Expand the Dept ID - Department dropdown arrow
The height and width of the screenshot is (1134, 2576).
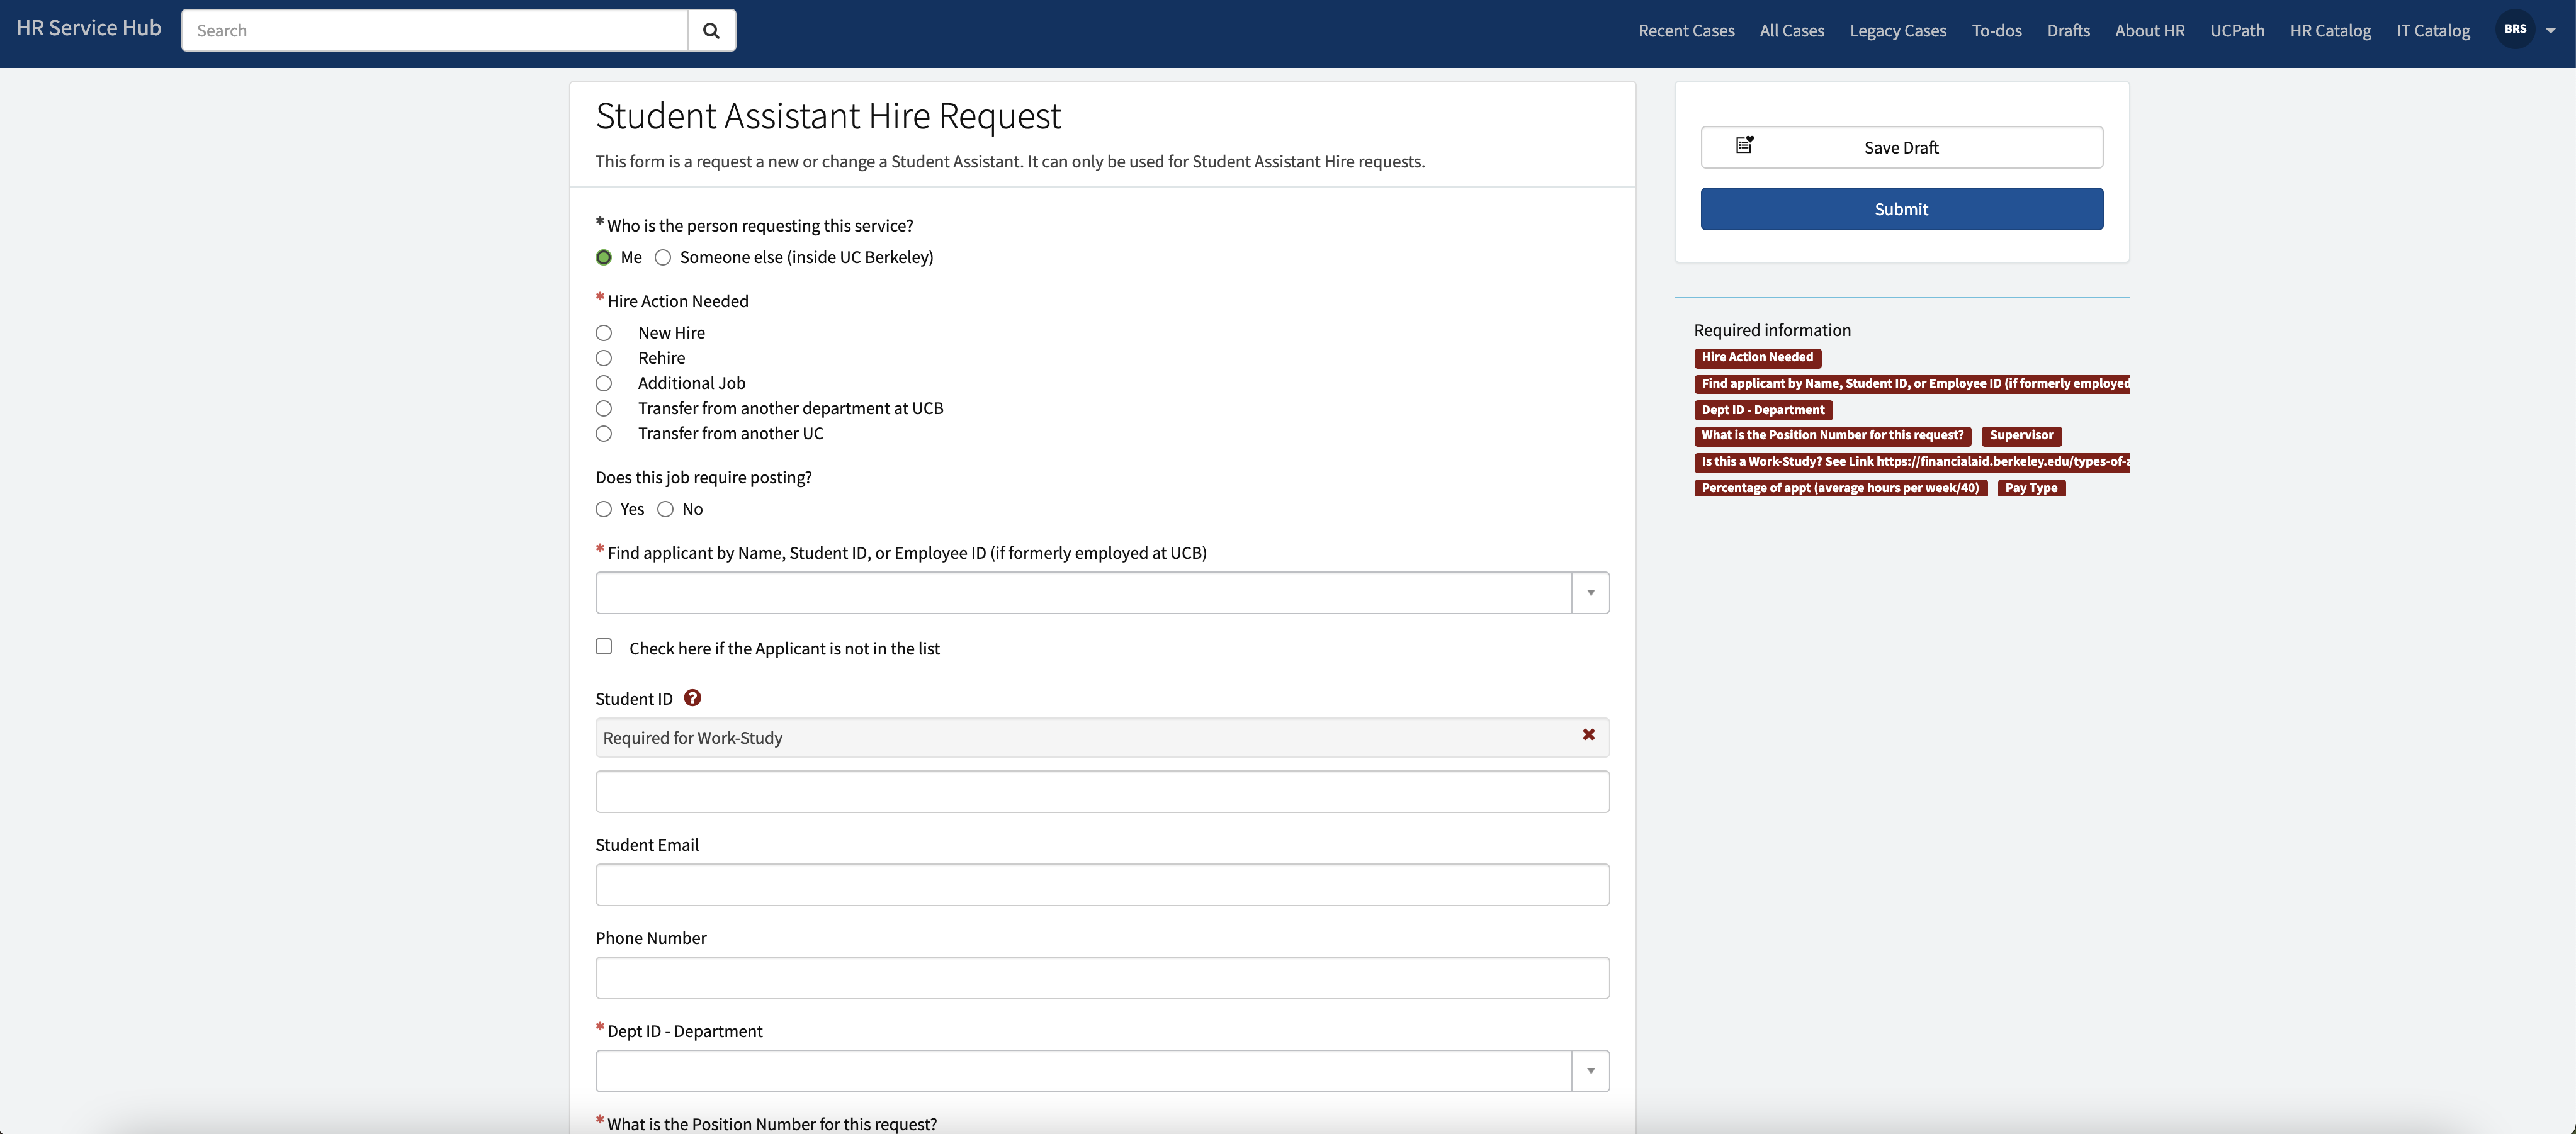coord(1590,1071)
